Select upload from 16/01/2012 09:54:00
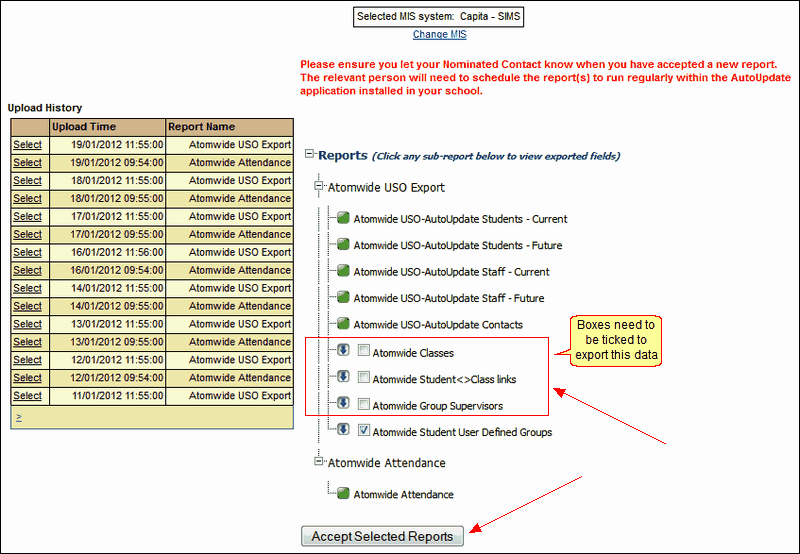The height and width of the screenshot is (554, 800). (28, 270)
